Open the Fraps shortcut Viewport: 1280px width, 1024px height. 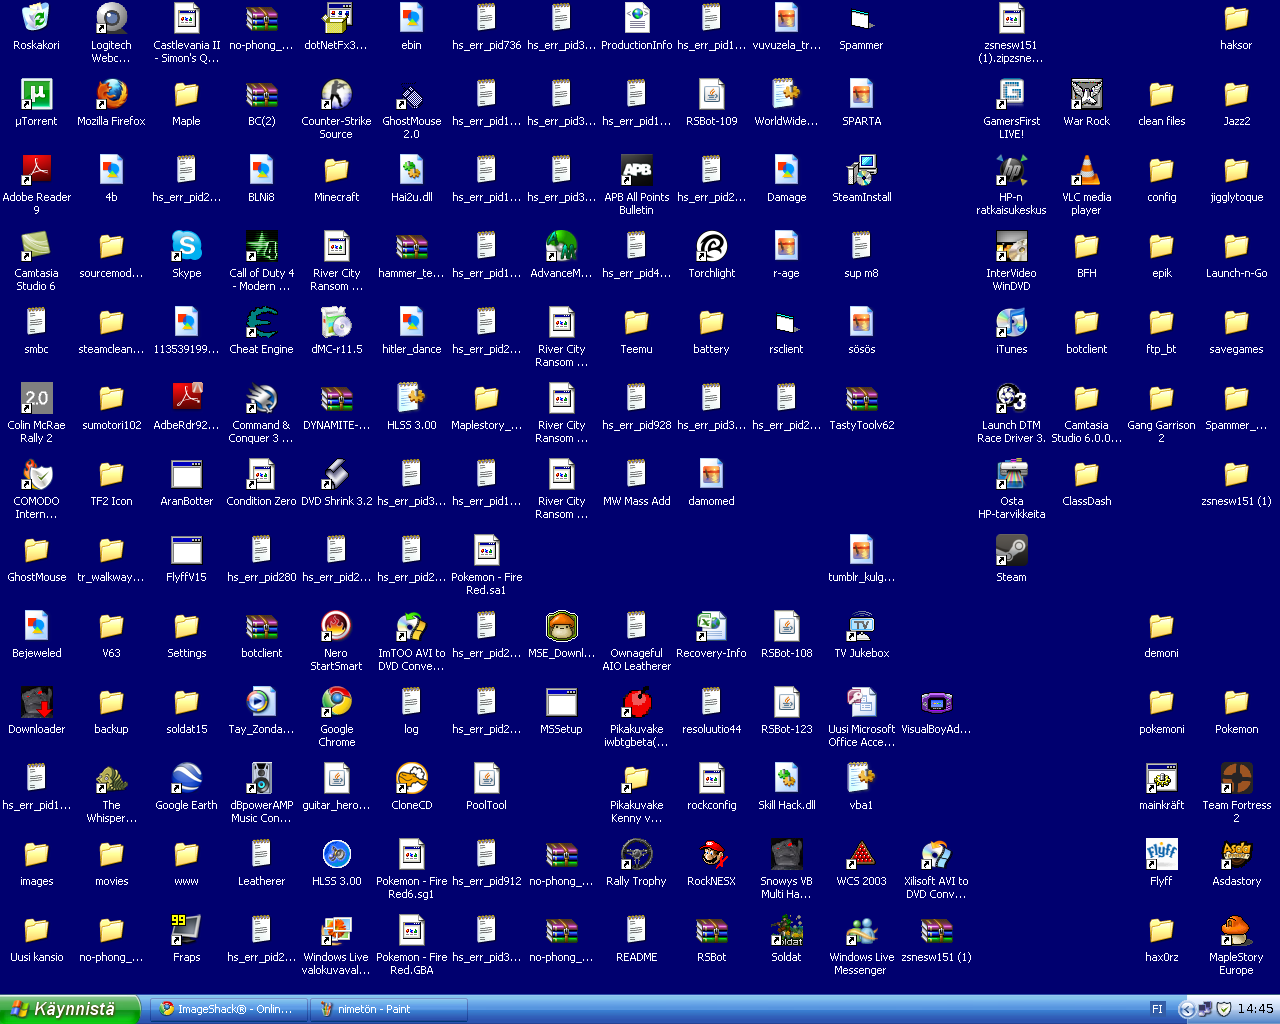tap(186, 931)
